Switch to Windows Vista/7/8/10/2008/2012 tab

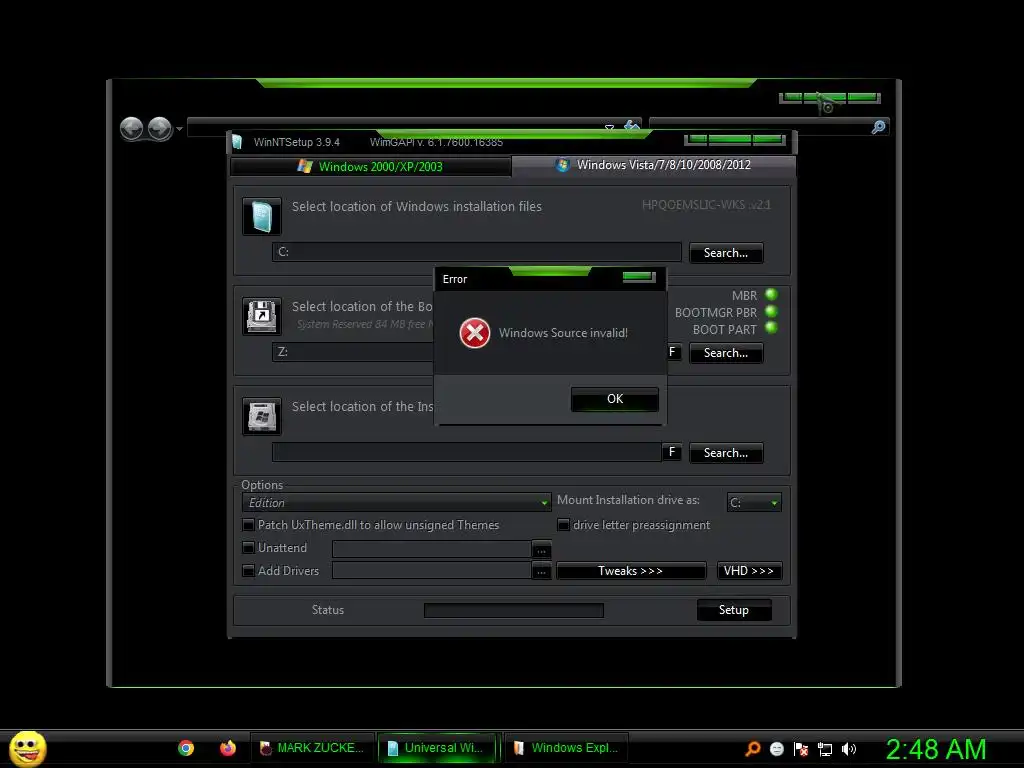tap(654, 165)
